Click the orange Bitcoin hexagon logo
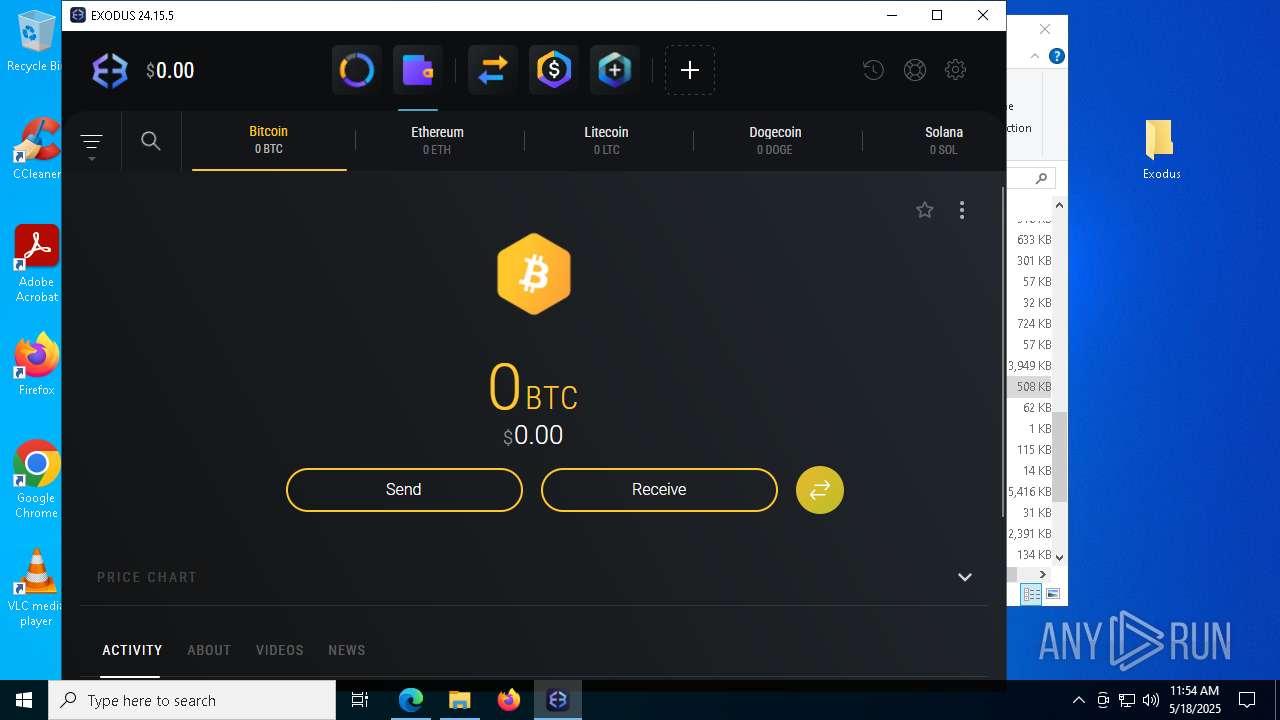 coord(534,274)
